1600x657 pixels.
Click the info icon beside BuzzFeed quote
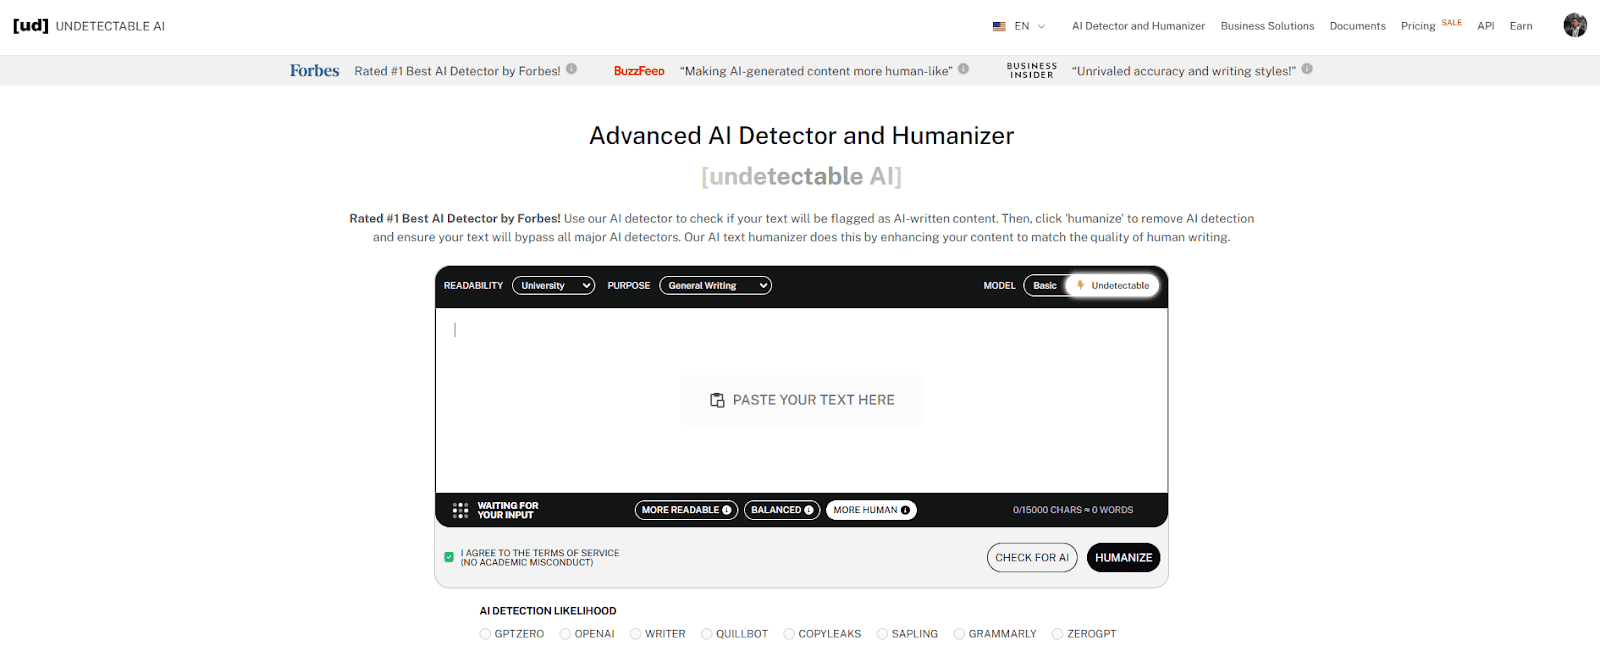pyautogui.click(x=963, y=69)
